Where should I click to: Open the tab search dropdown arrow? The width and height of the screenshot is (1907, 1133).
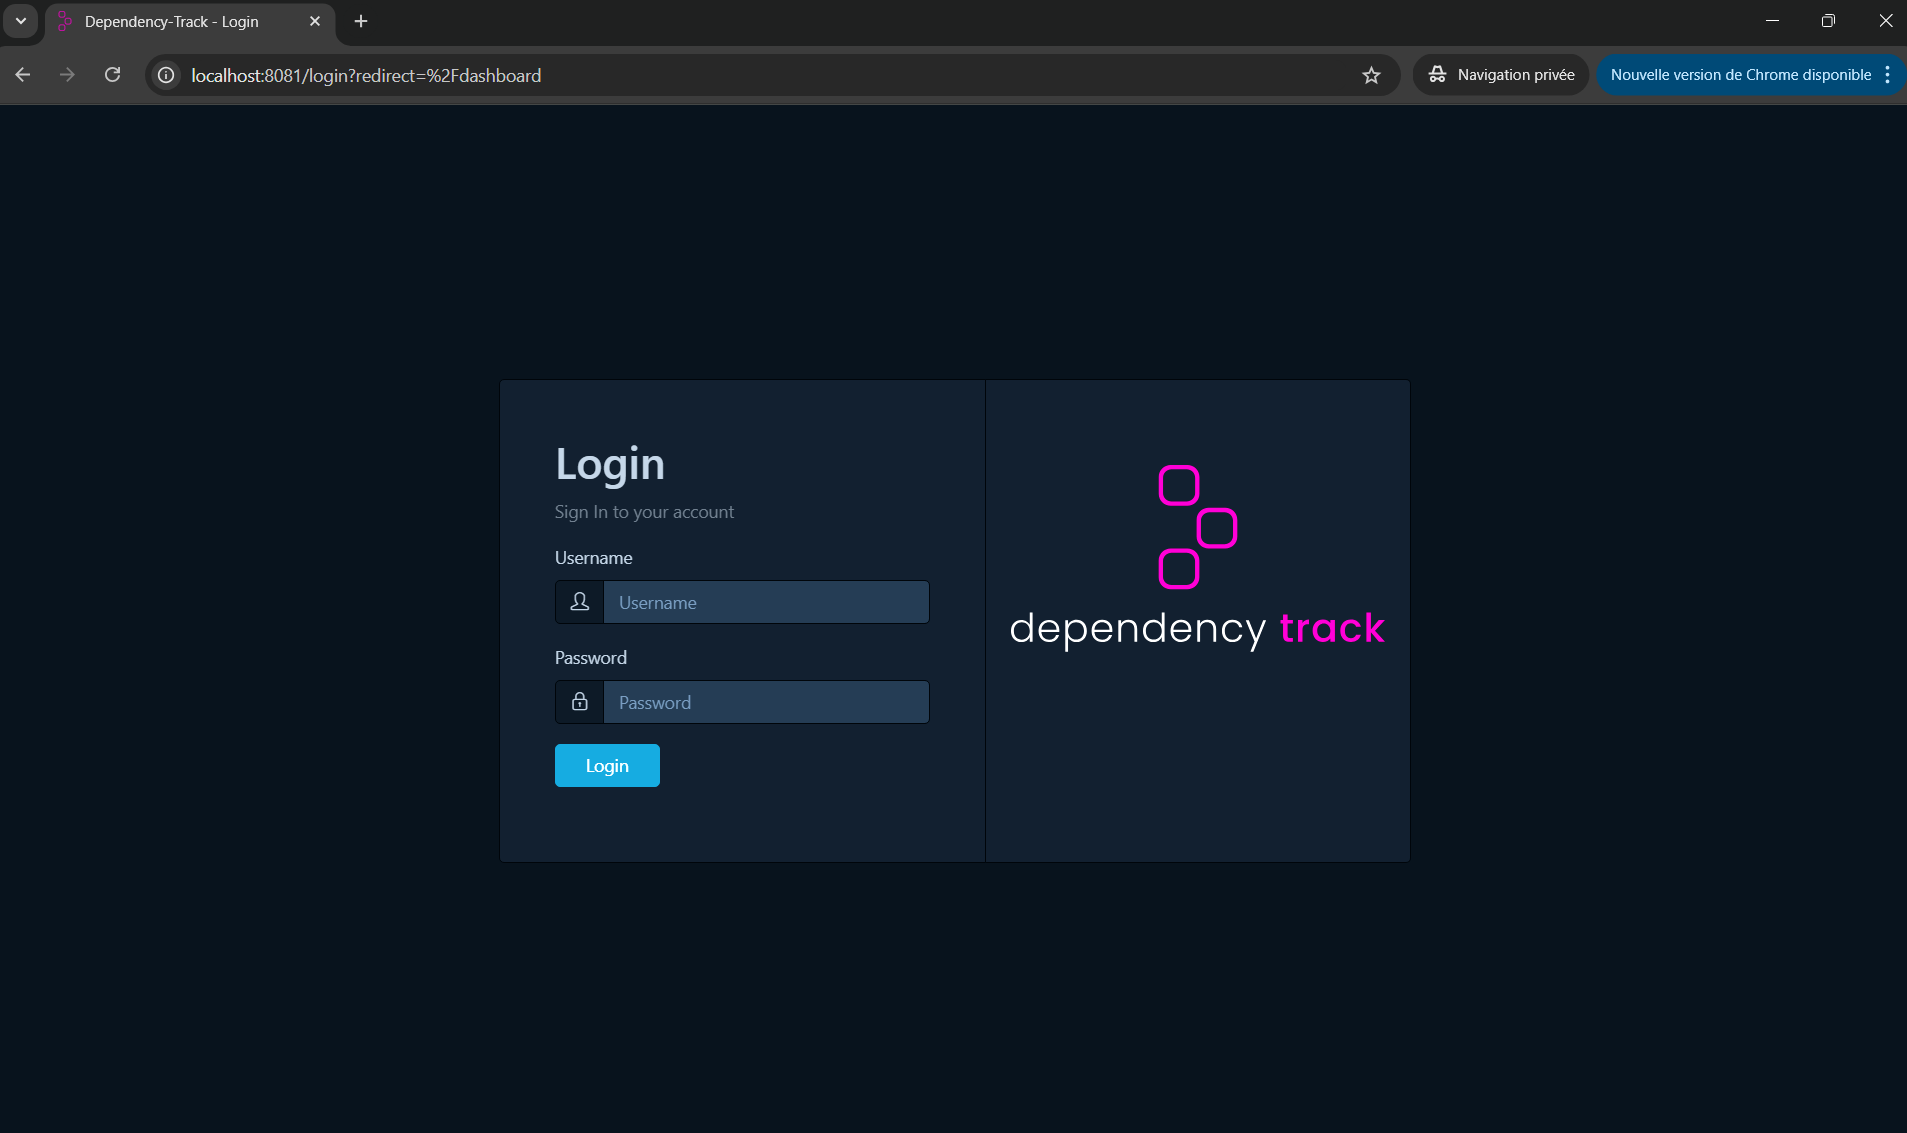(21, 21)
